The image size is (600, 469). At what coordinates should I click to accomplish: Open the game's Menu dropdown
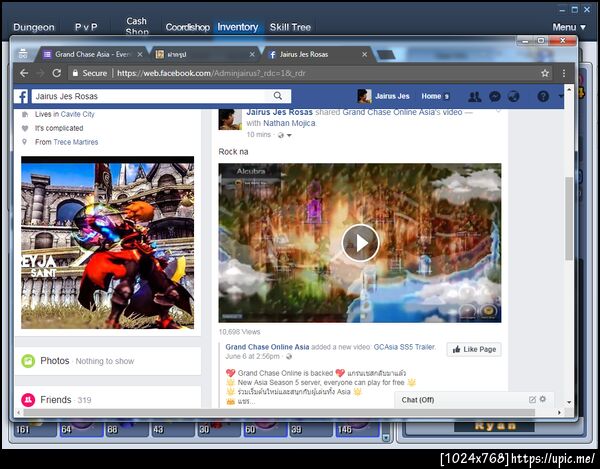569,27
